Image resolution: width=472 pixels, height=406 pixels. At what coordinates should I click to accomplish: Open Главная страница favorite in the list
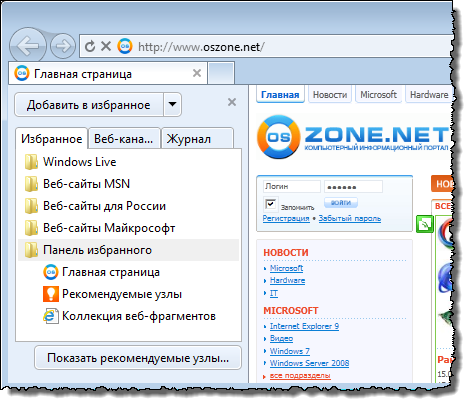click(129, 272)
